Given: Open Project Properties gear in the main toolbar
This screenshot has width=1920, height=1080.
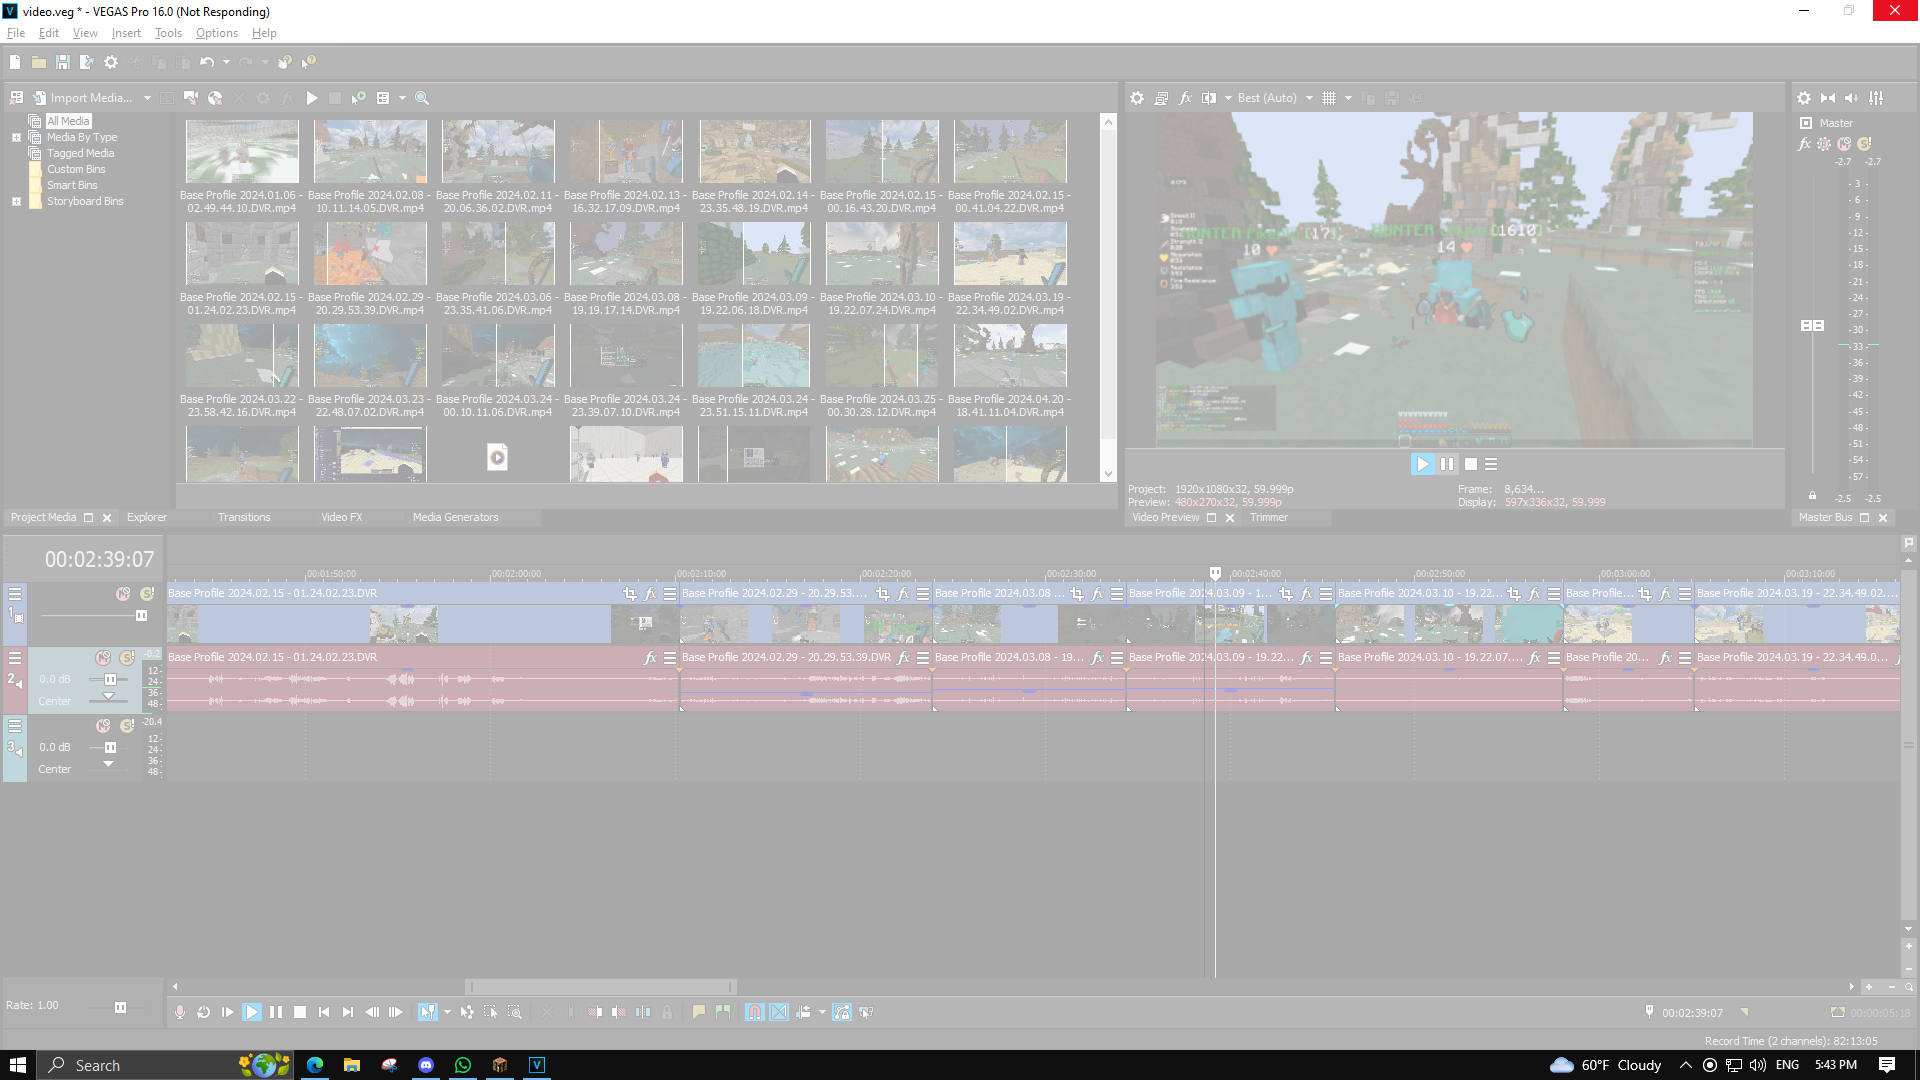Looking at the screenshot, I should point(111,62).
